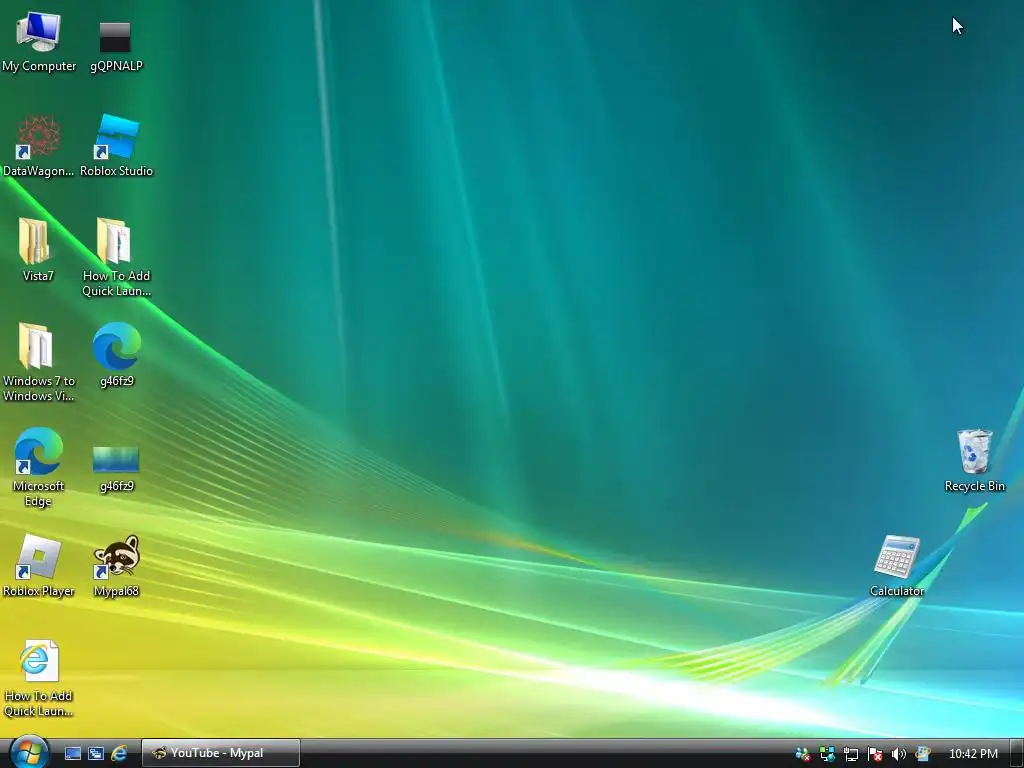Click the network connections tray icon

click(827, 754)
